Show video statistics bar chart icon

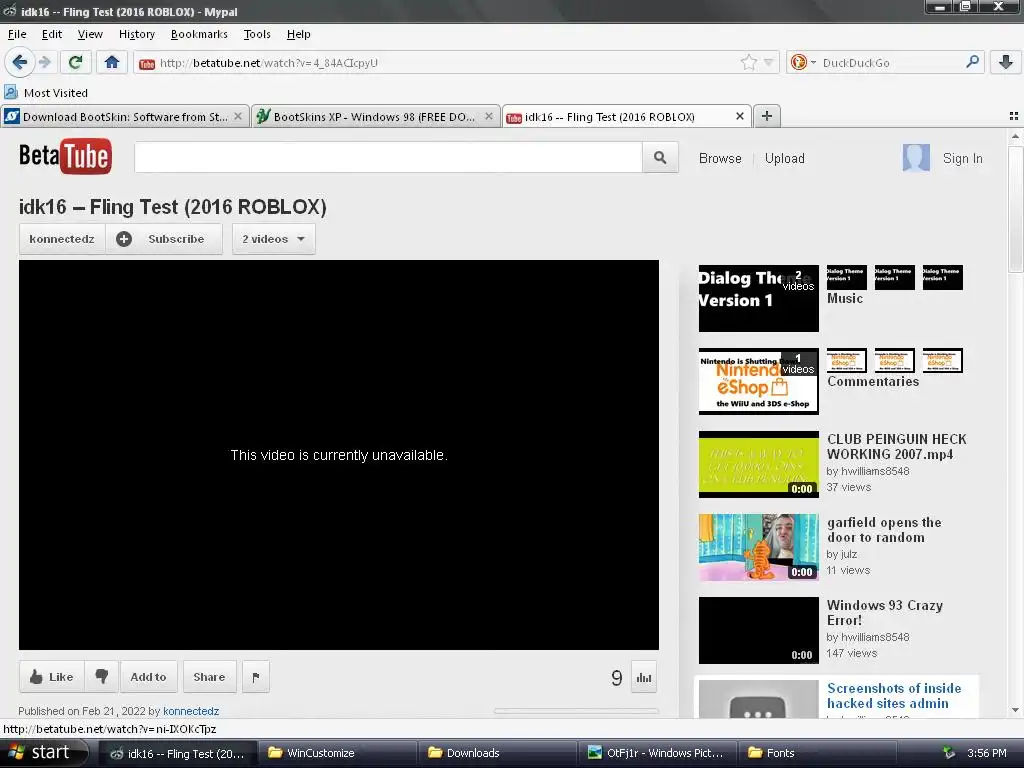pyautogui.click(x=644, y=677)
